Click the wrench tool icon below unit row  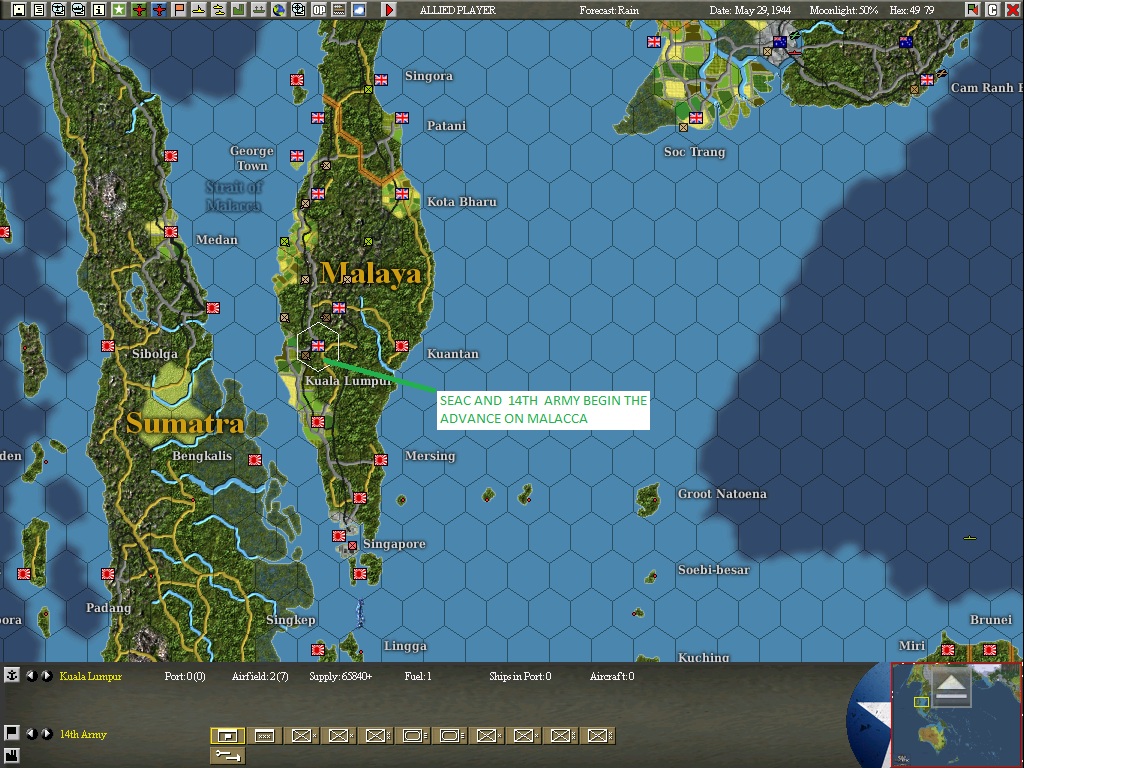tap(228, 756)
